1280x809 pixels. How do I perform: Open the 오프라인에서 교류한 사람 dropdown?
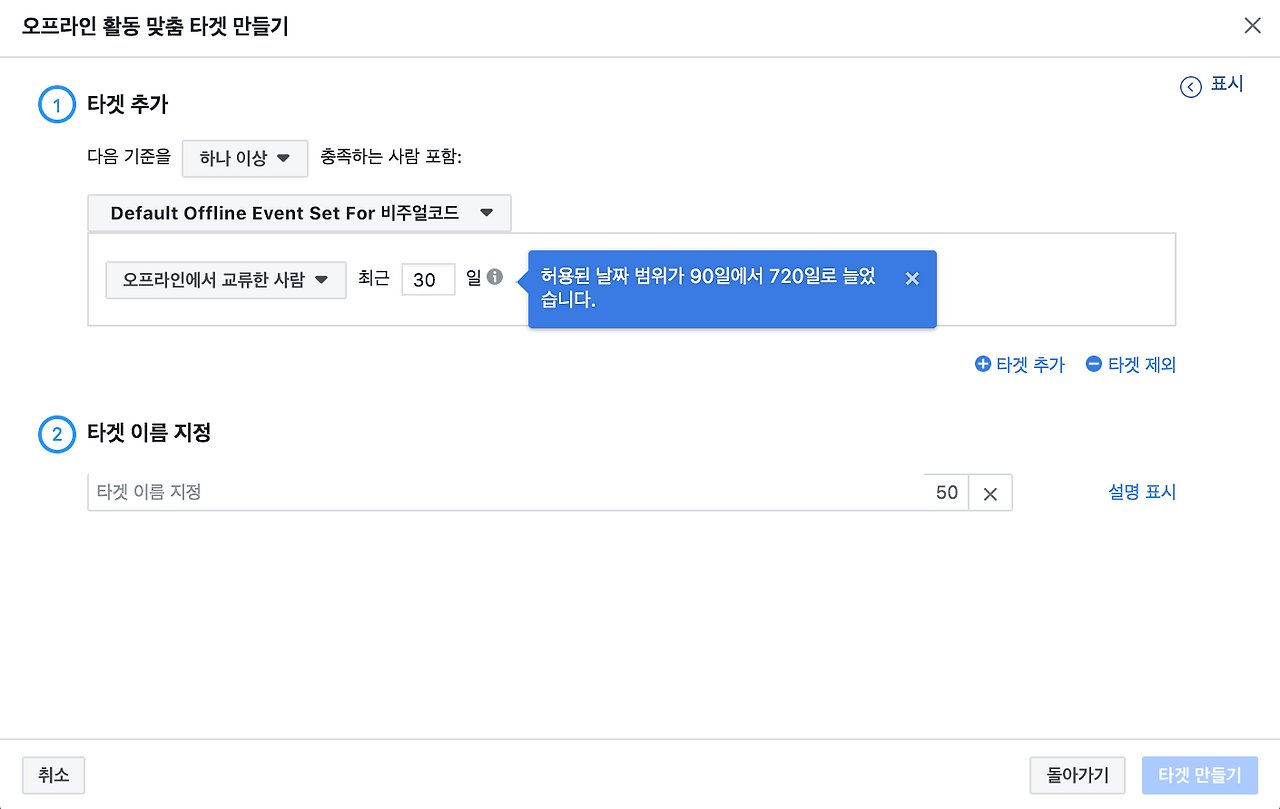[x=225, y=280]
